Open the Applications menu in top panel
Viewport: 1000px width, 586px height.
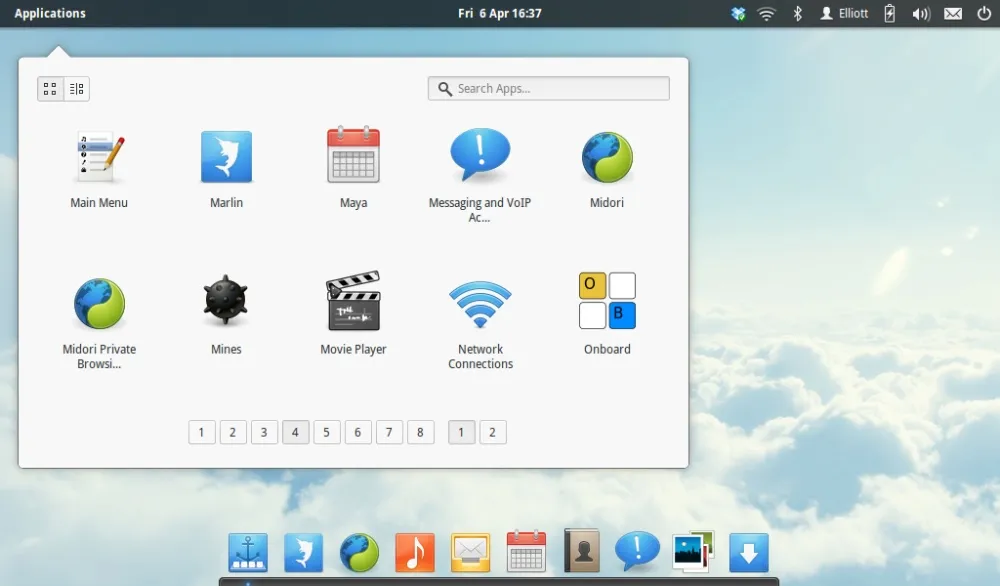click(x=50, y=13)
